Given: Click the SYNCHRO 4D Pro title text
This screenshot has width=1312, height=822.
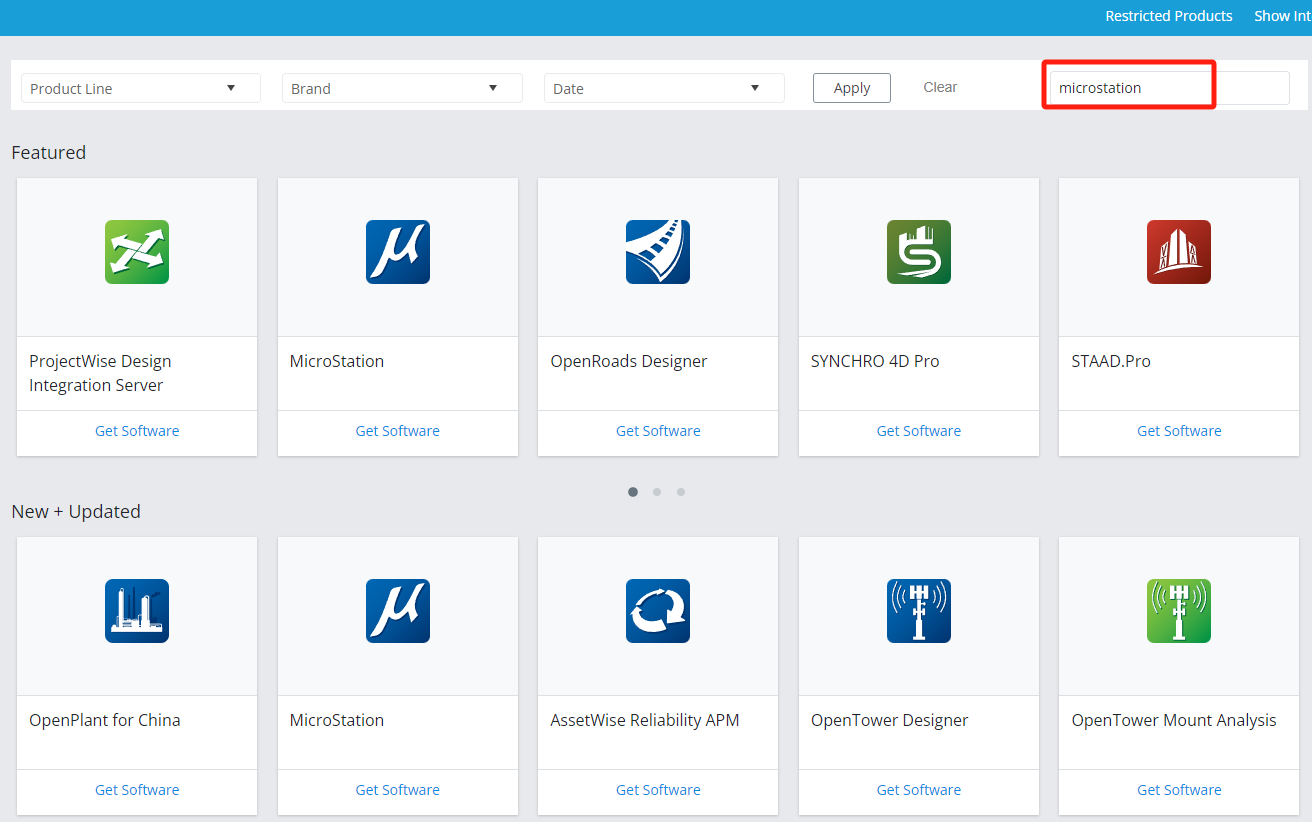Looking at the screenshot, I should tap(875, 361).
